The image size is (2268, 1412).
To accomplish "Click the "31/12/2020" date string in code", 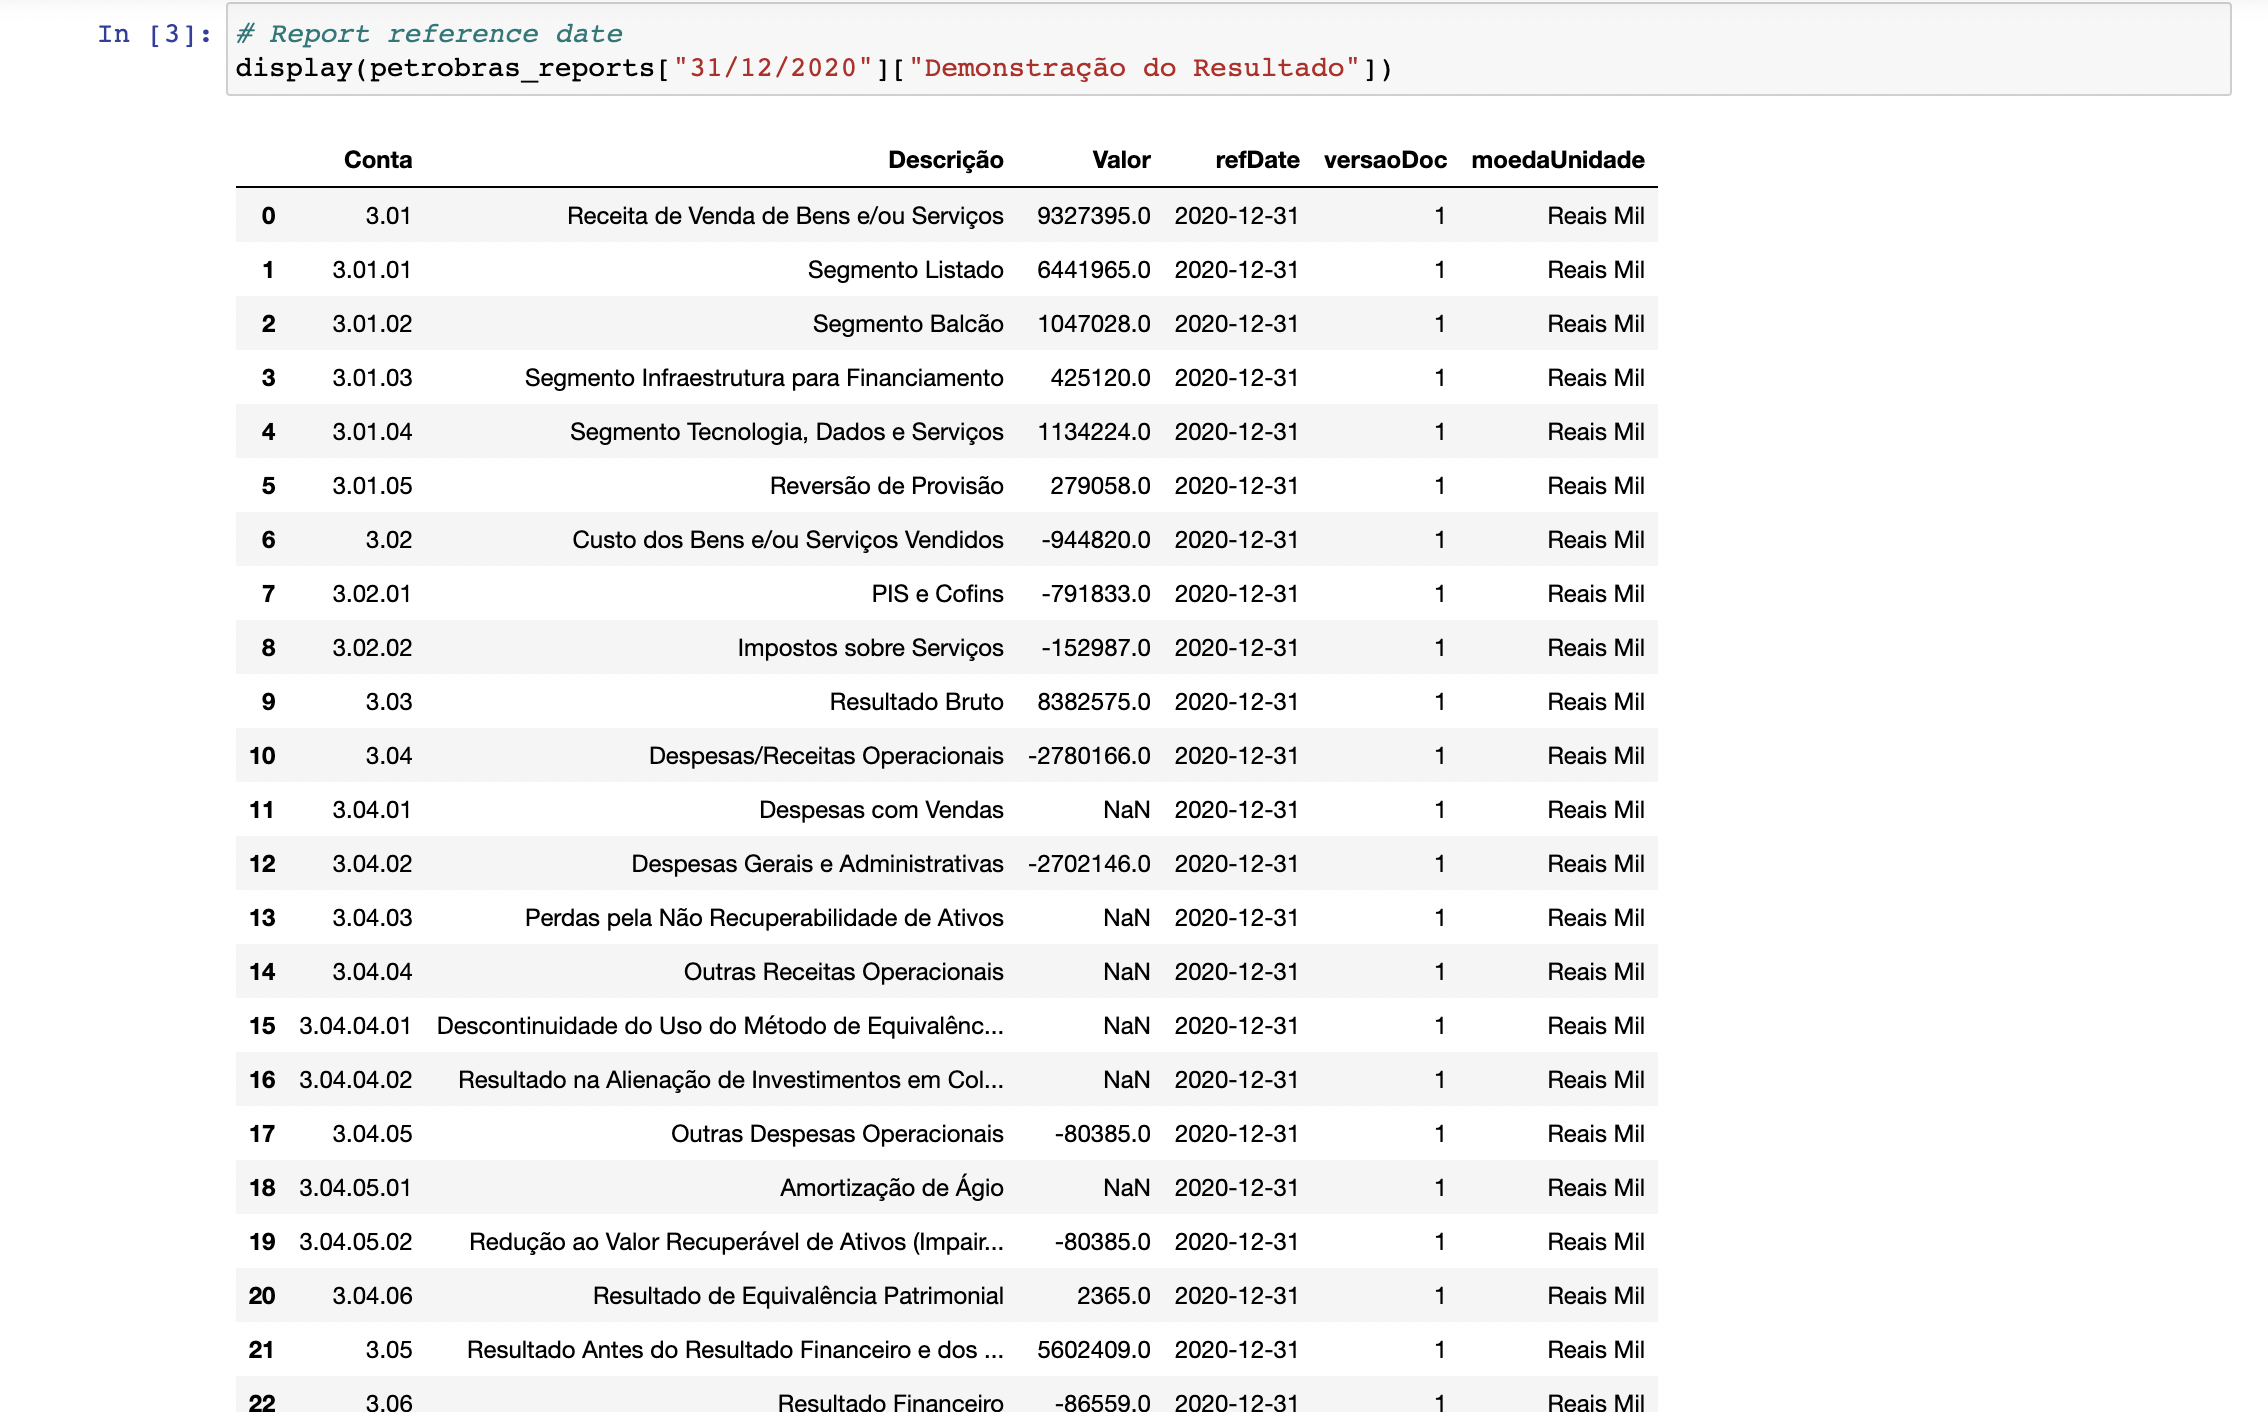I will pyautogui.click(x=773, y=68).
